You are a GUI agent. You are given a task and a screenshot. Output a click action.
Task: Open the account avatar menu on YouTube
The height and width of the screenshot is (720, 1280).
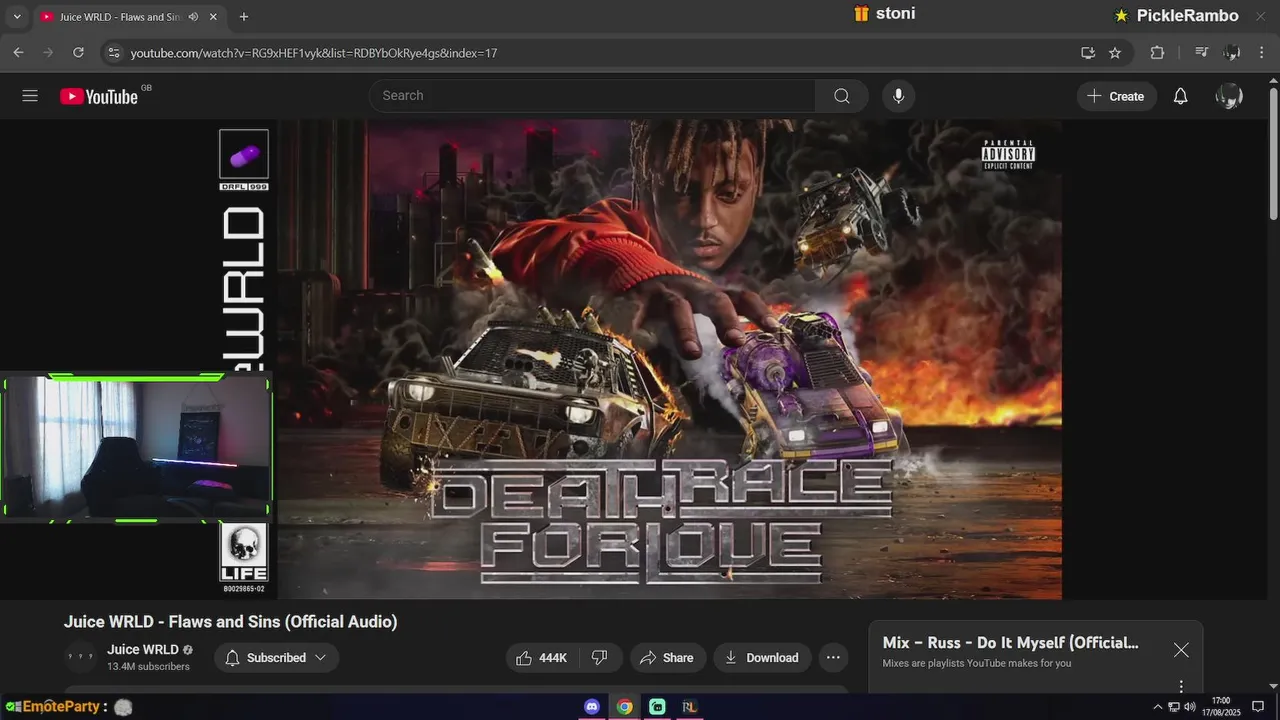[x=1229, y=96]
